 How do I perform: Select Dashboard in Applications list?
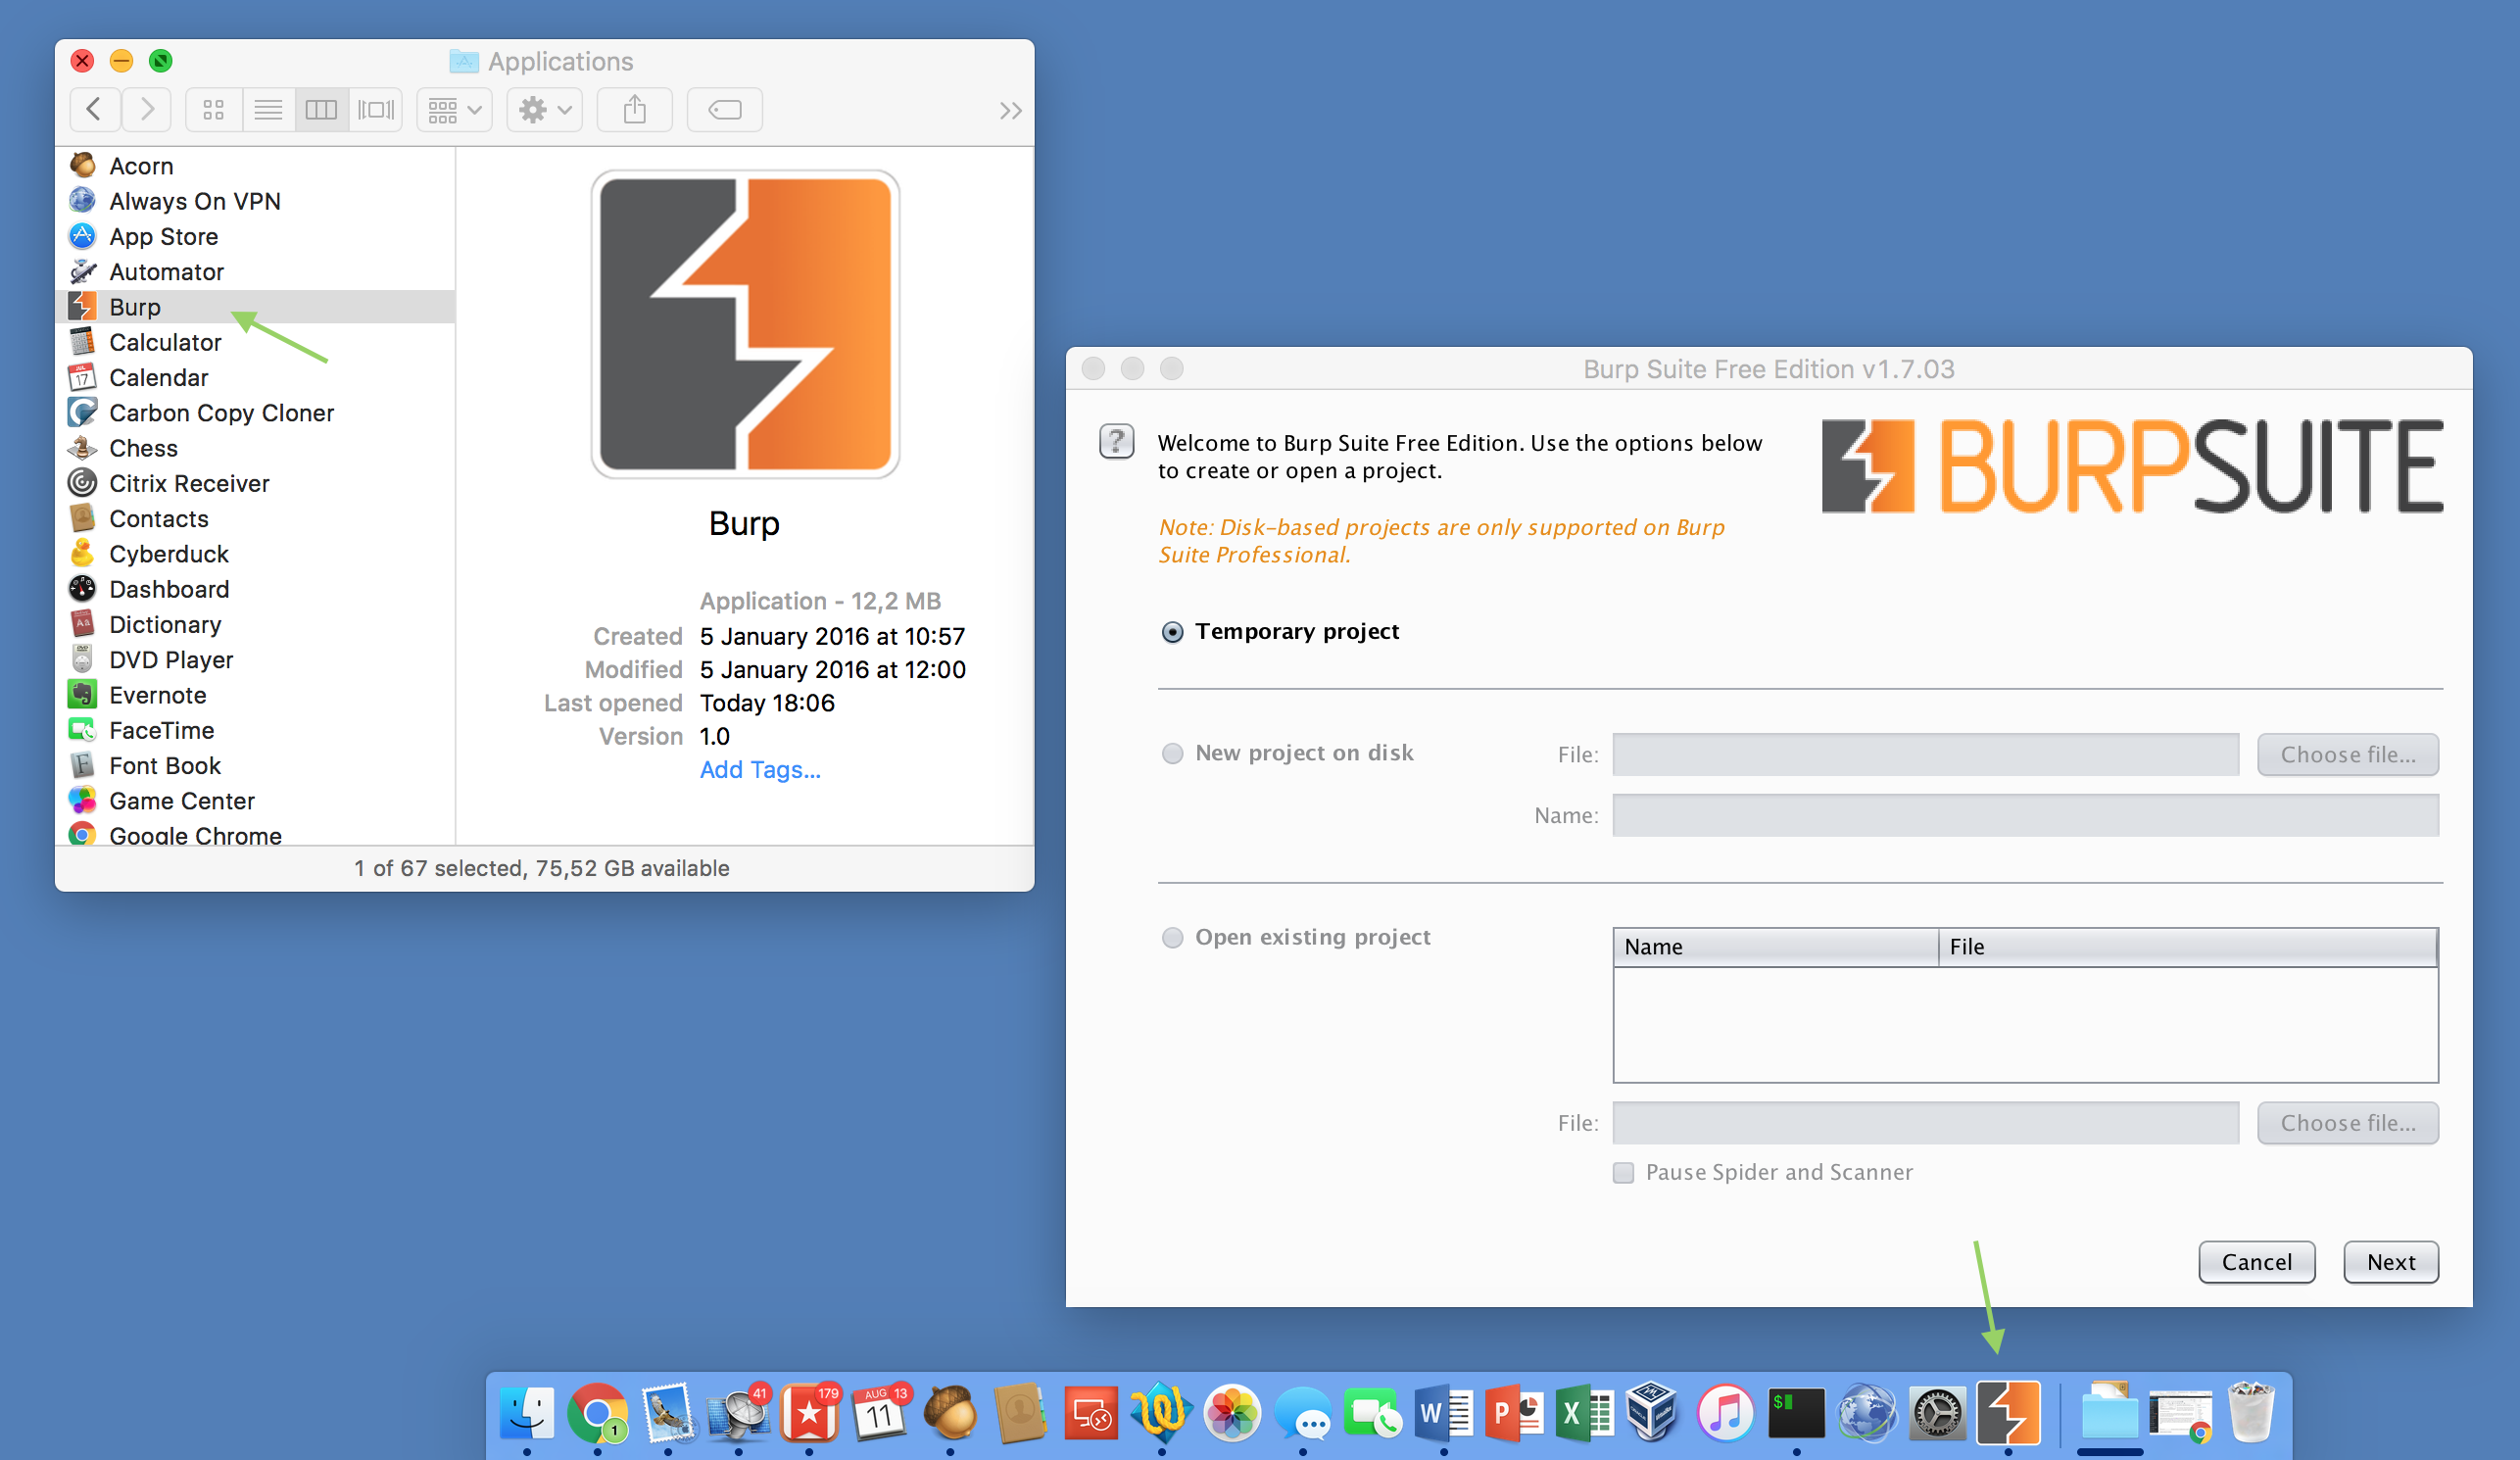click(256, 589)
